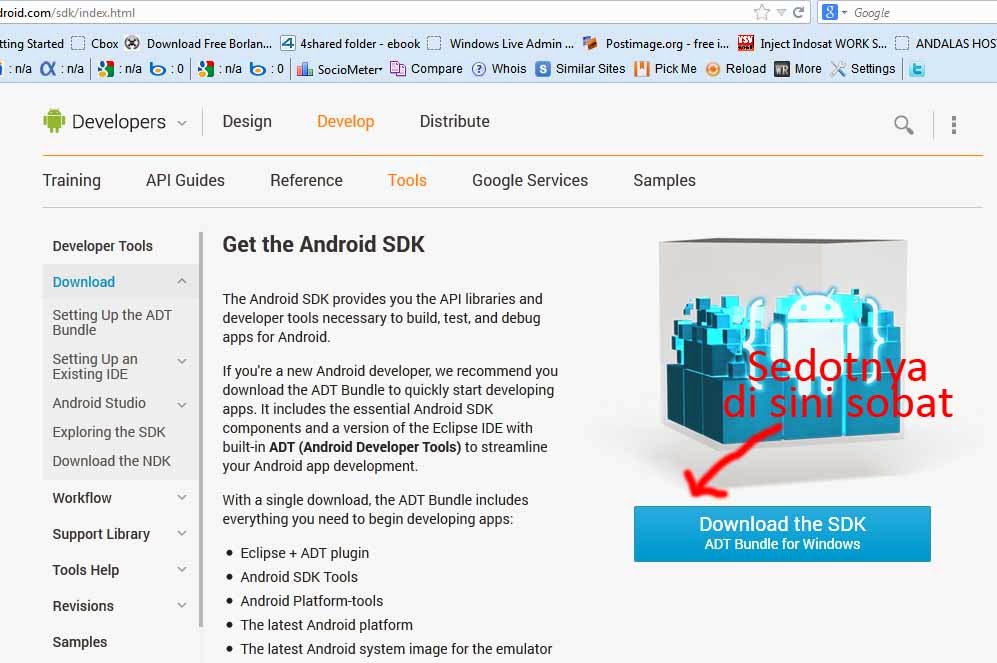Expand the Tools Help chevron
This screenshot has width=997, height=663.
click(182, 569)
